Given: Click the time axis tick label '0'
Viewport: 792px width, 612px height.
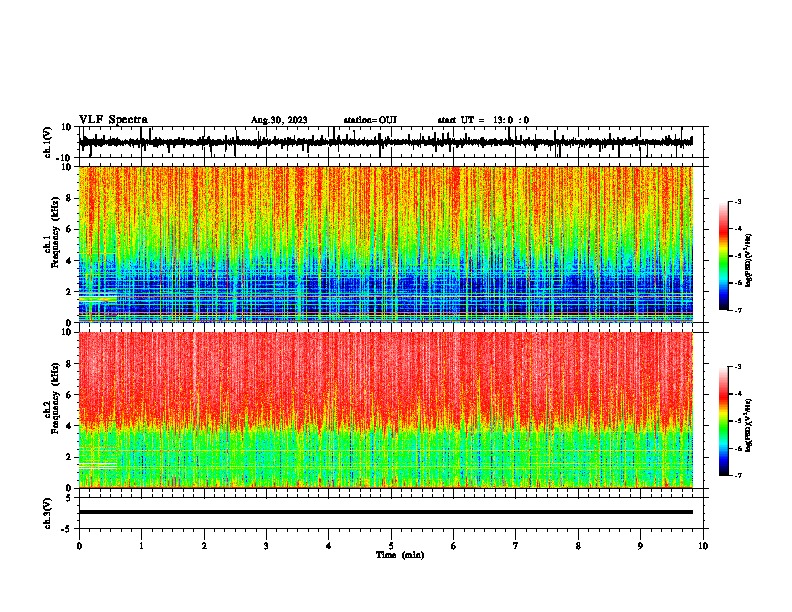Looking at the screenshot, I should (x=79, y=546).
